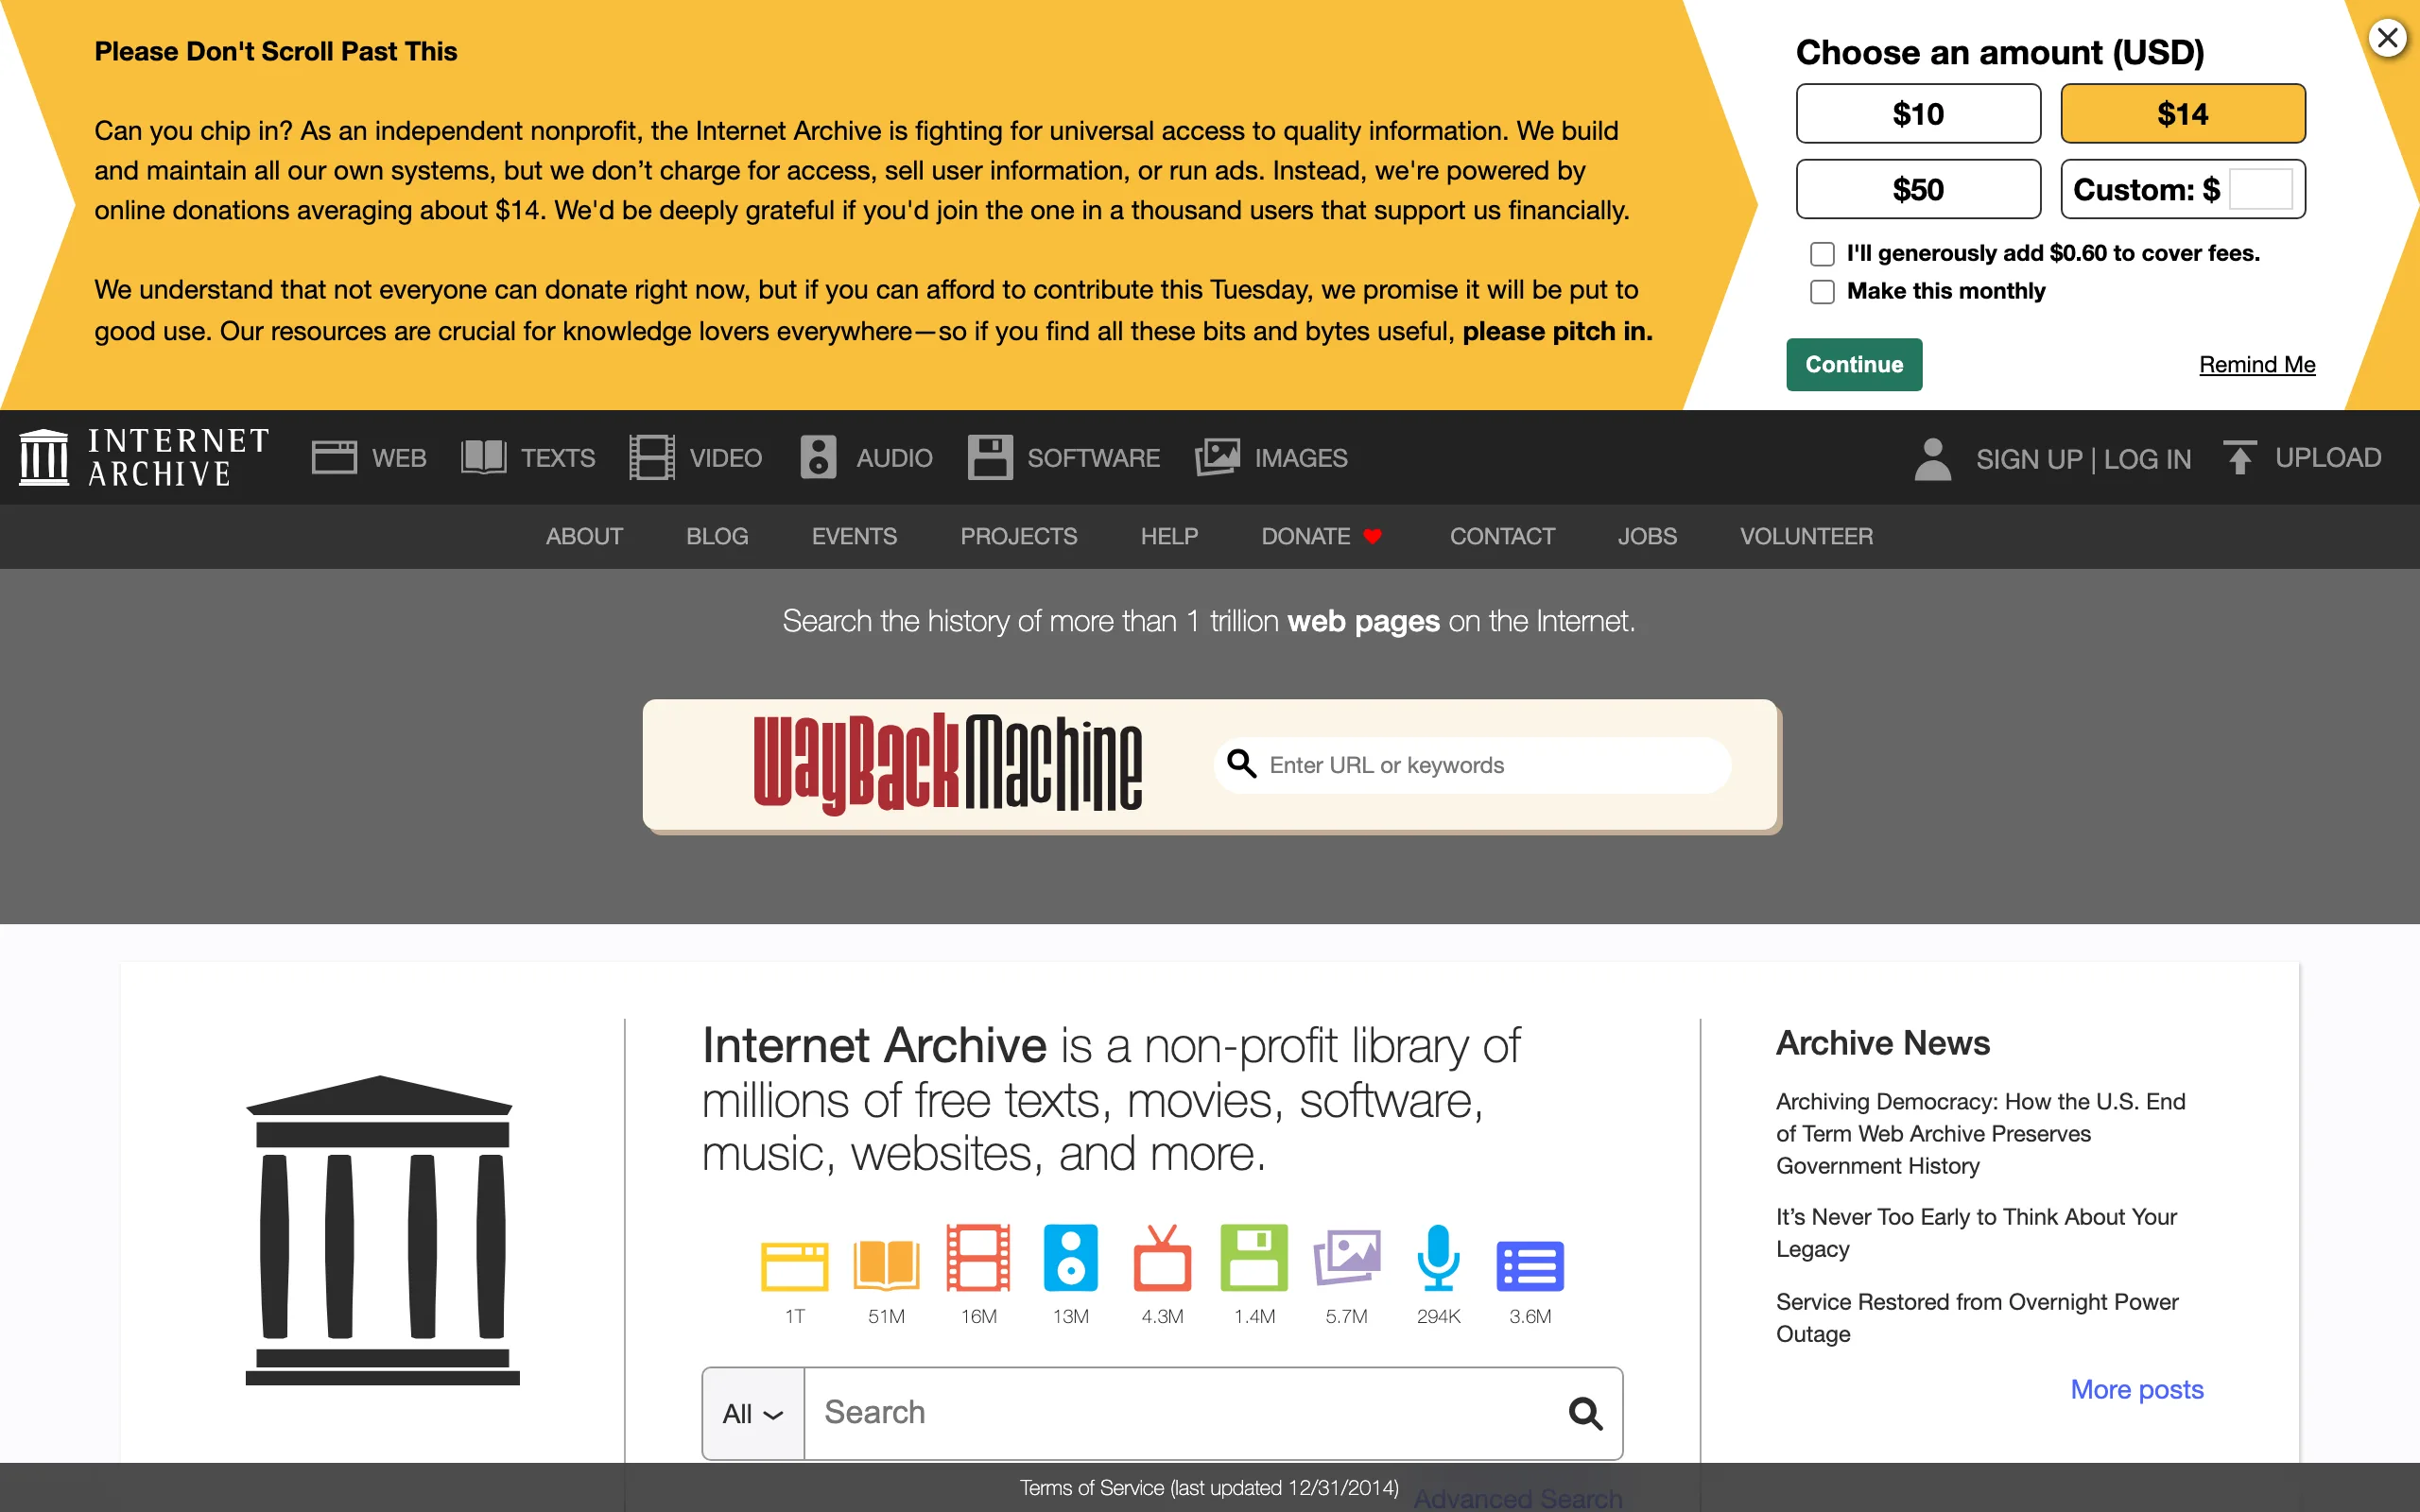The image size is (2420, 1512).
Task: Click the TV icon labeled 4.3M
Action: tap(1162, 1258)
